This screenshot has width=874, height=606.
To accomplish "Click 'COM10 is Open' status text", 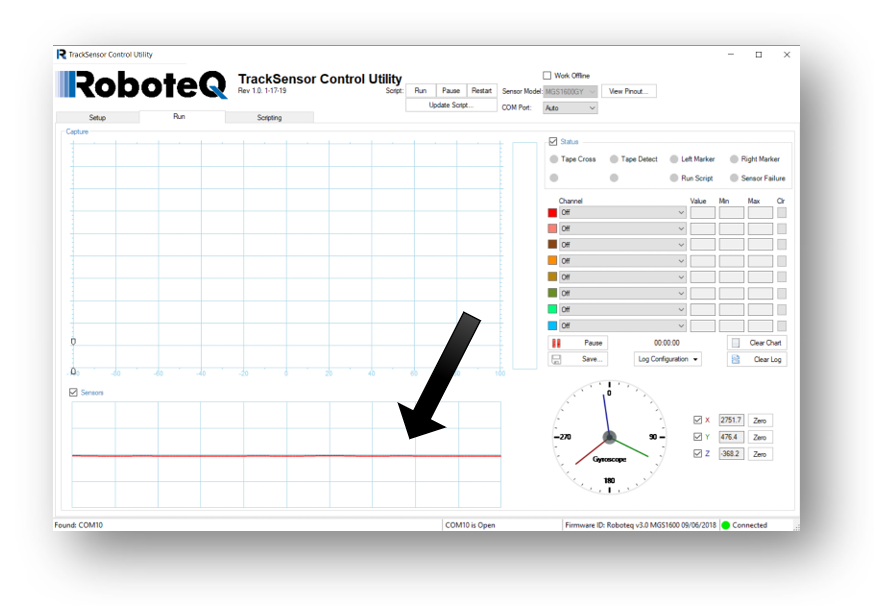I will 470,525.
